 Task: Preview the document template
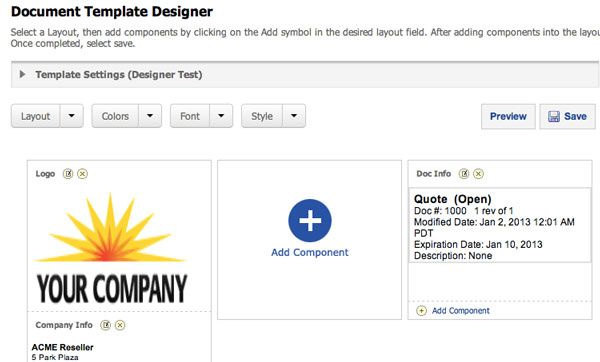(x=508, y=116)
